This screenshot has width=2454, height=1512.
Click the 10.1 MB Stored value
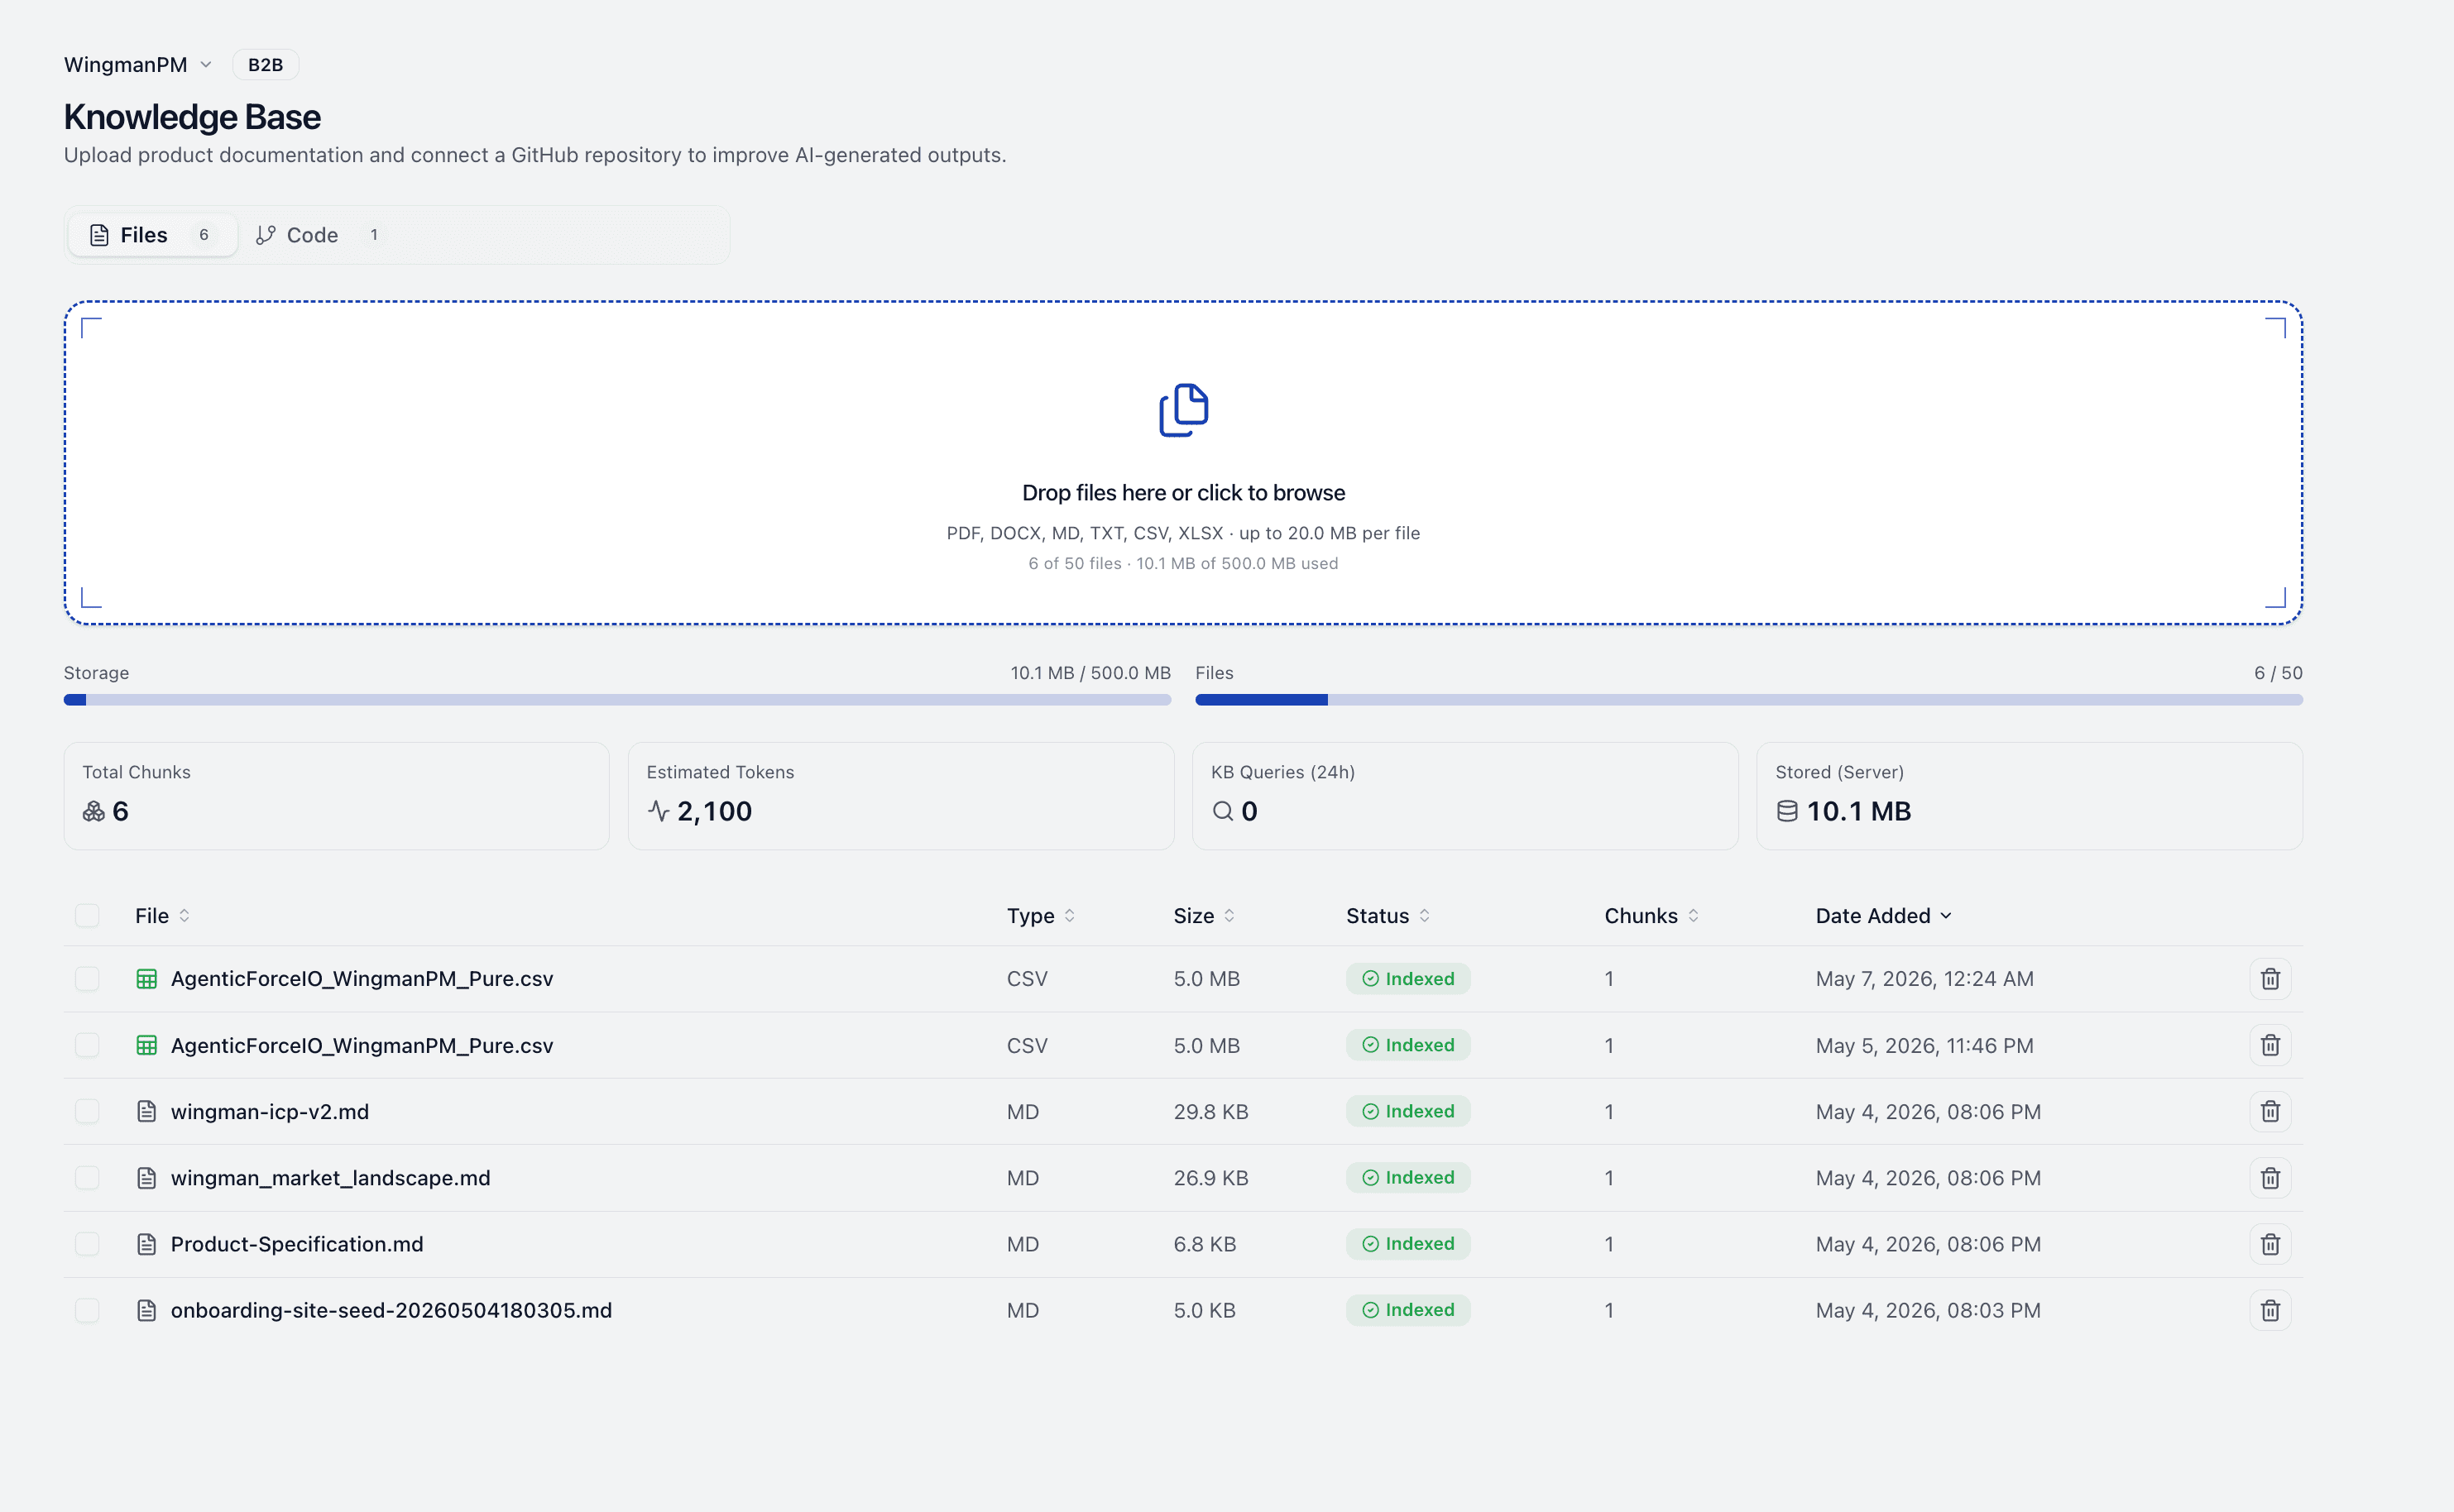coord(1859,811)
